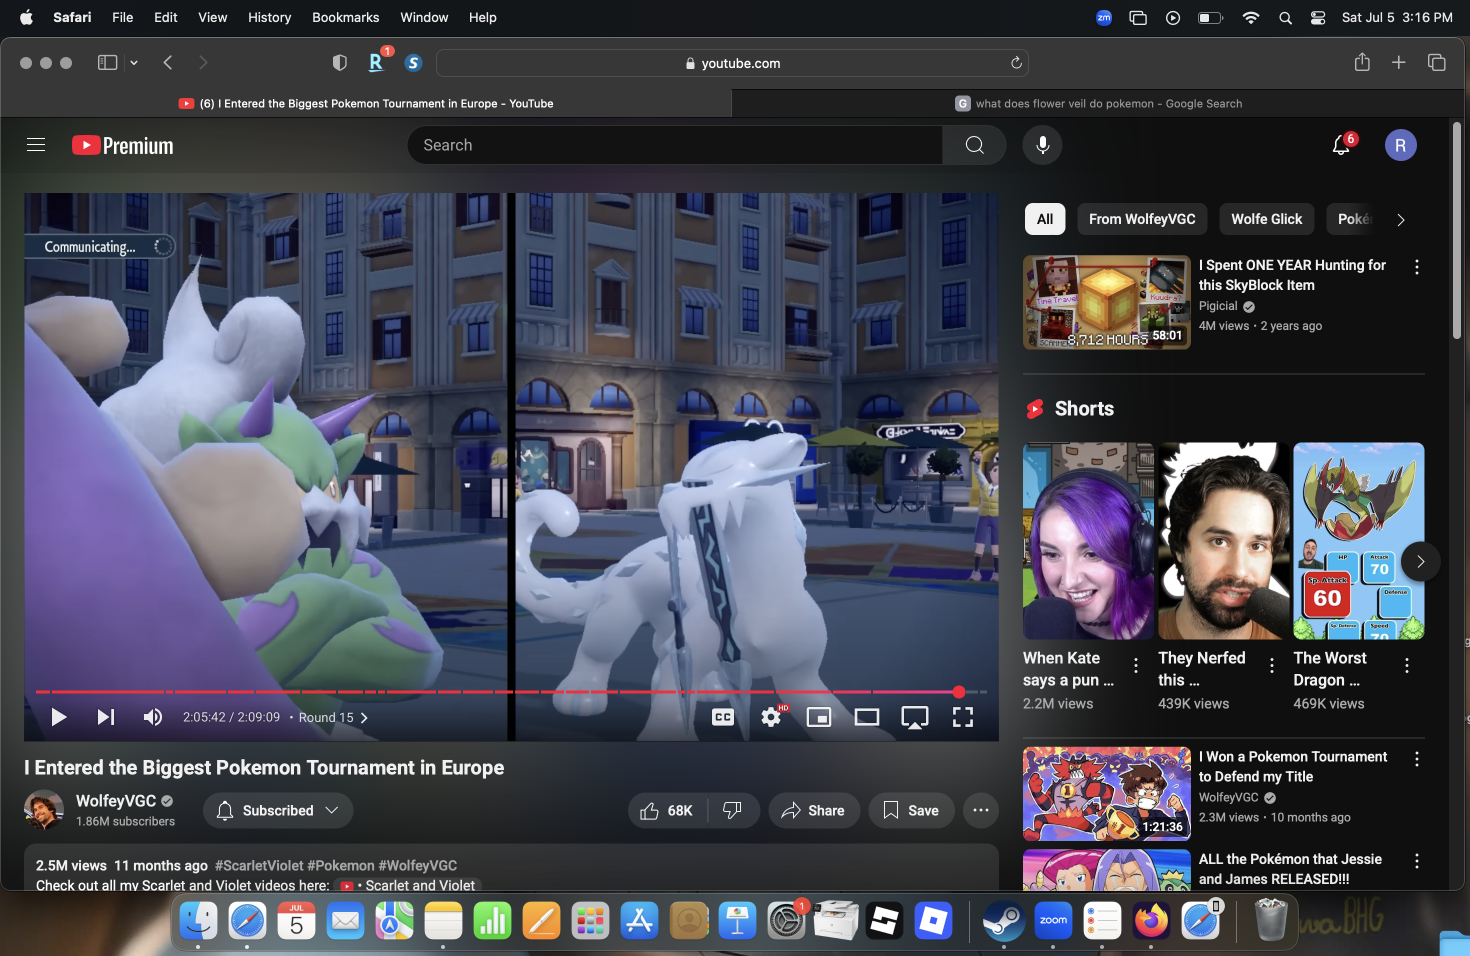Image resolution: width=1470 pixels, height=956 pixels.
Task: Open options for SkyBlock Item video
Action: coord(1417,267)
